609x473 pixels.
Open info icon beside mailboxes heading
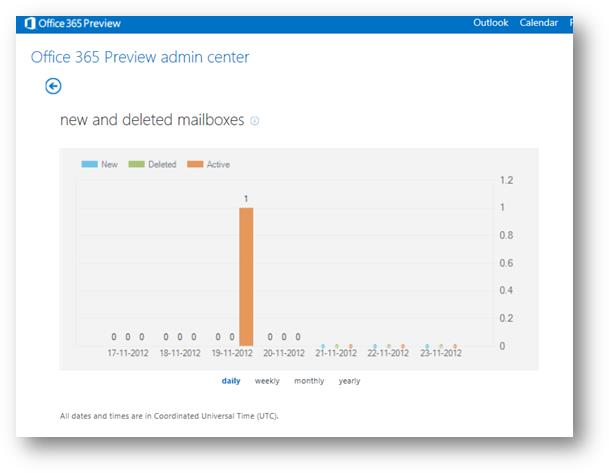254,121
